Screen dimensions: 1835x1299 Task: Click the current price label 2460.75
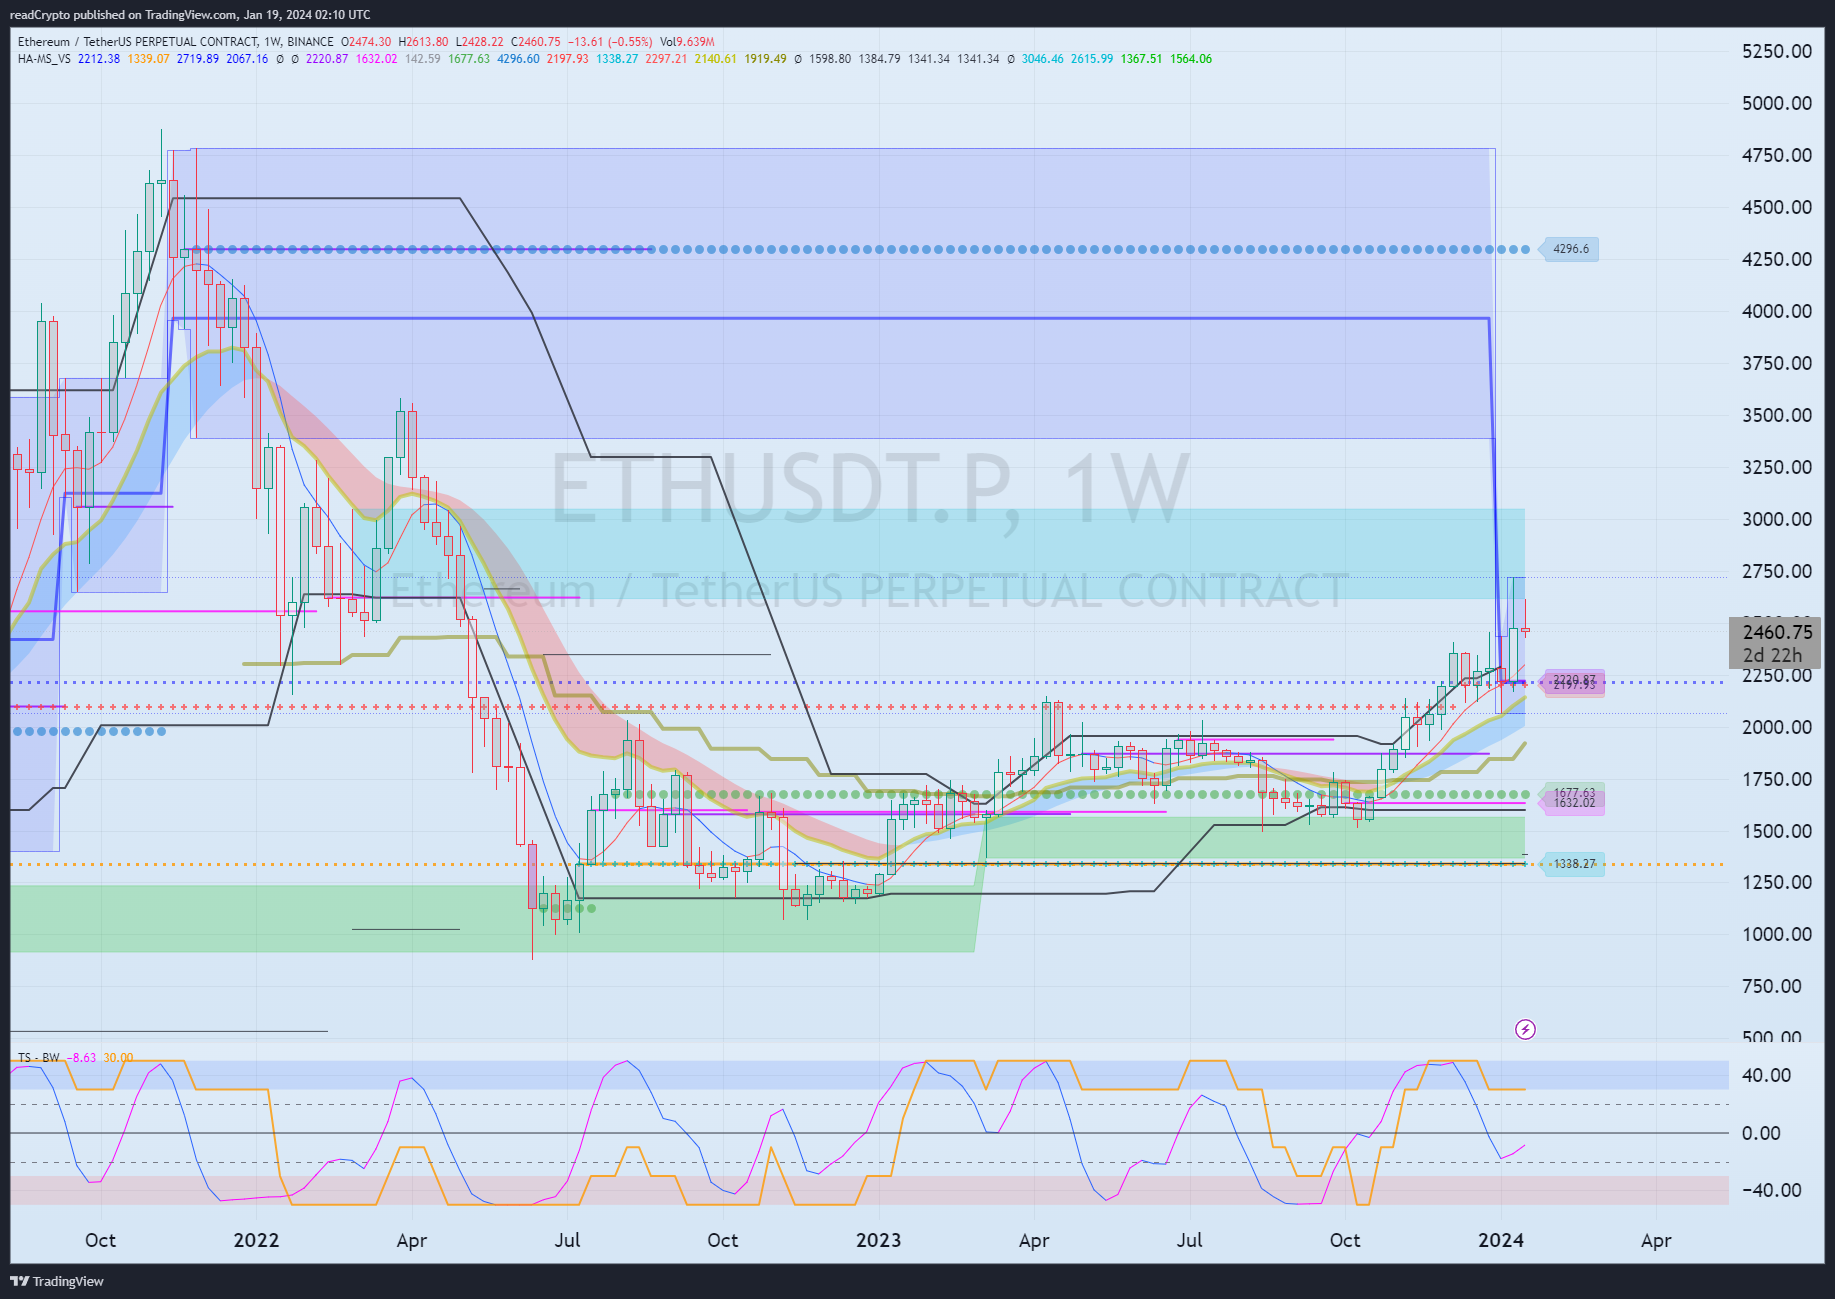(x=1777, y=632)
